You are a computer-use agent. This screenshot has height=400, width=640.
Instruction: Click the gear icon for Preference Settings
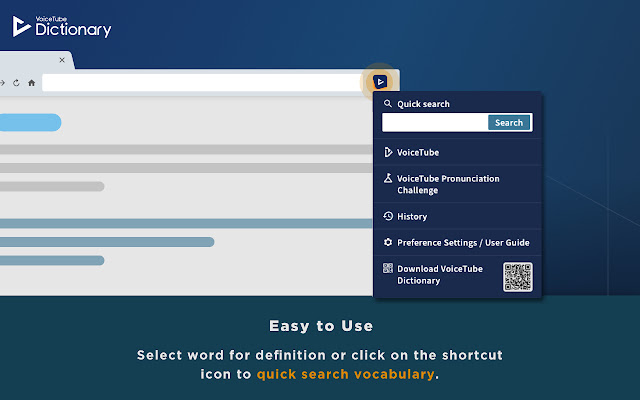(x=388, y=242)
